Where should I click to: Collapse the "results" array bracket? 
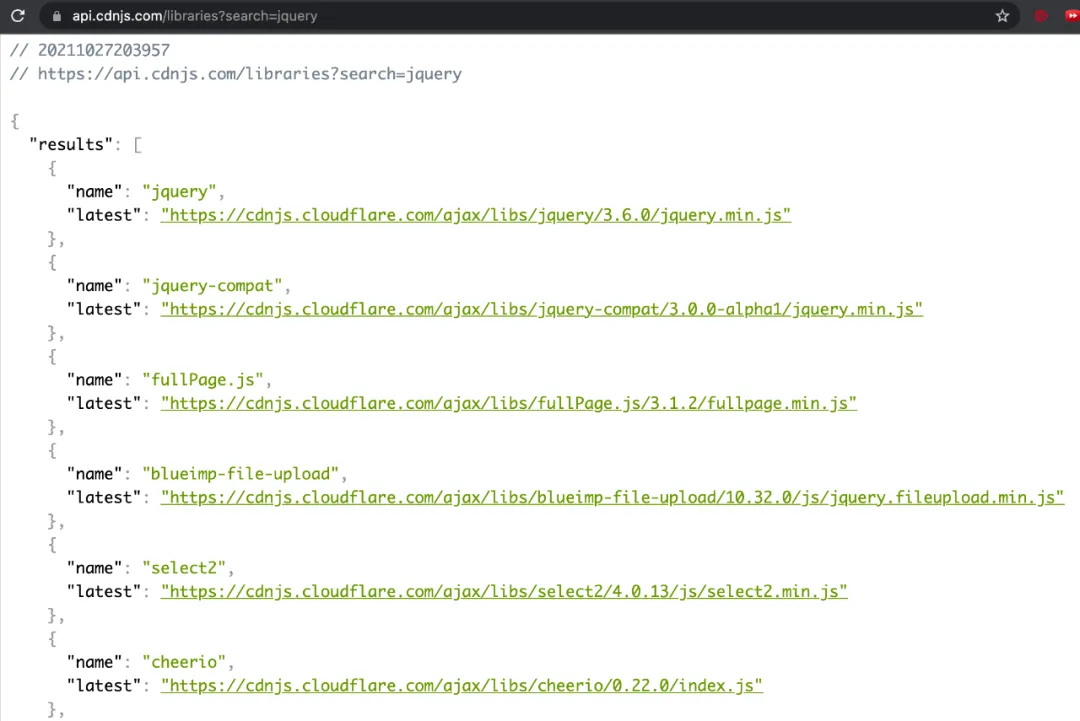pos(138,145)
